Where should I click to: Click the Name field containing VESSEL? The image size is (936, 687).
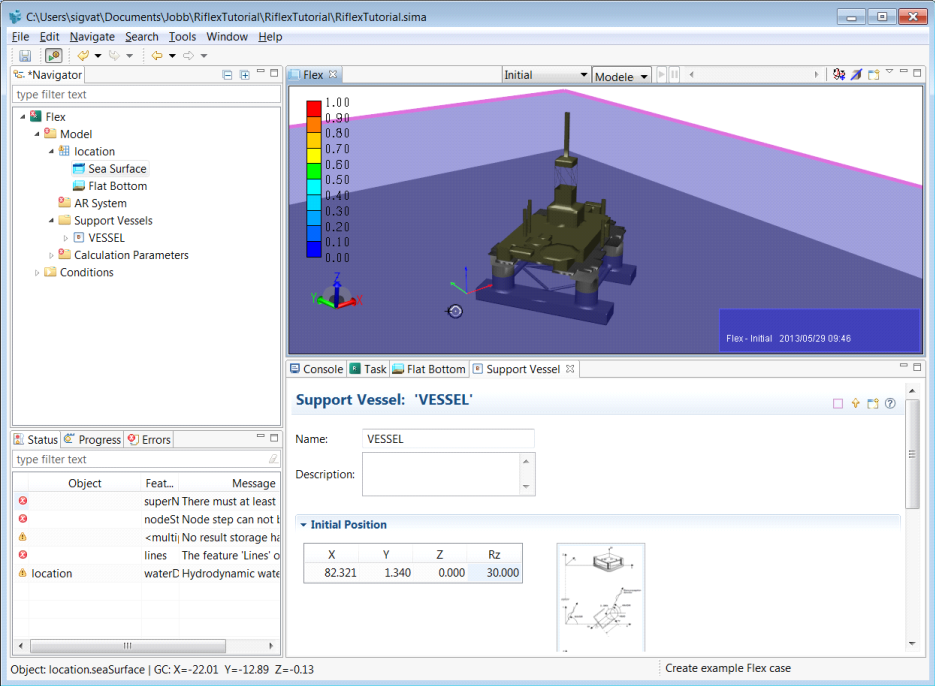448,439
